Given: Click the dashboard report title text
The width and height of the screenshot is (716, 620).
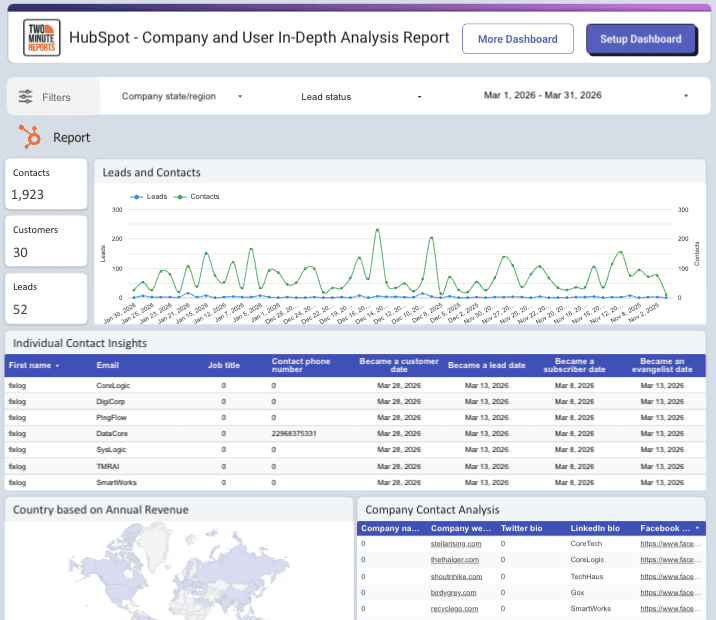Looking at the screenshot, I should (x=259, y=37).
